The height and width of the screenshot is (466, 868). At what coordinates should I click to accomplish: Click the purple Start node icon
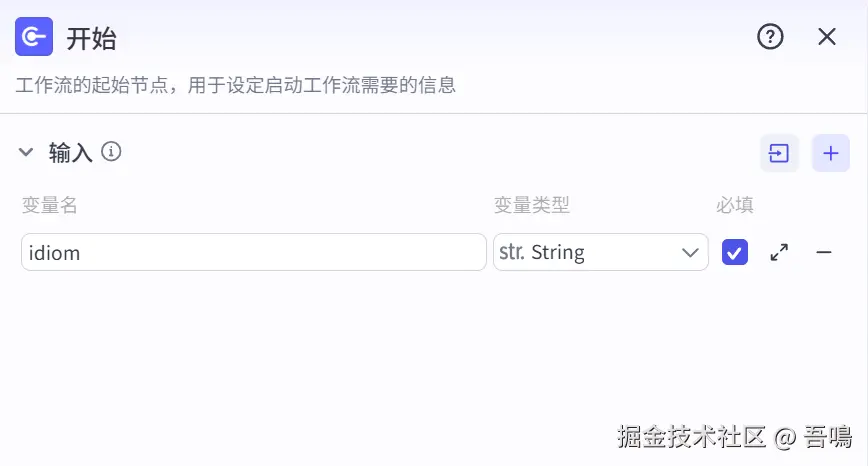33,37
